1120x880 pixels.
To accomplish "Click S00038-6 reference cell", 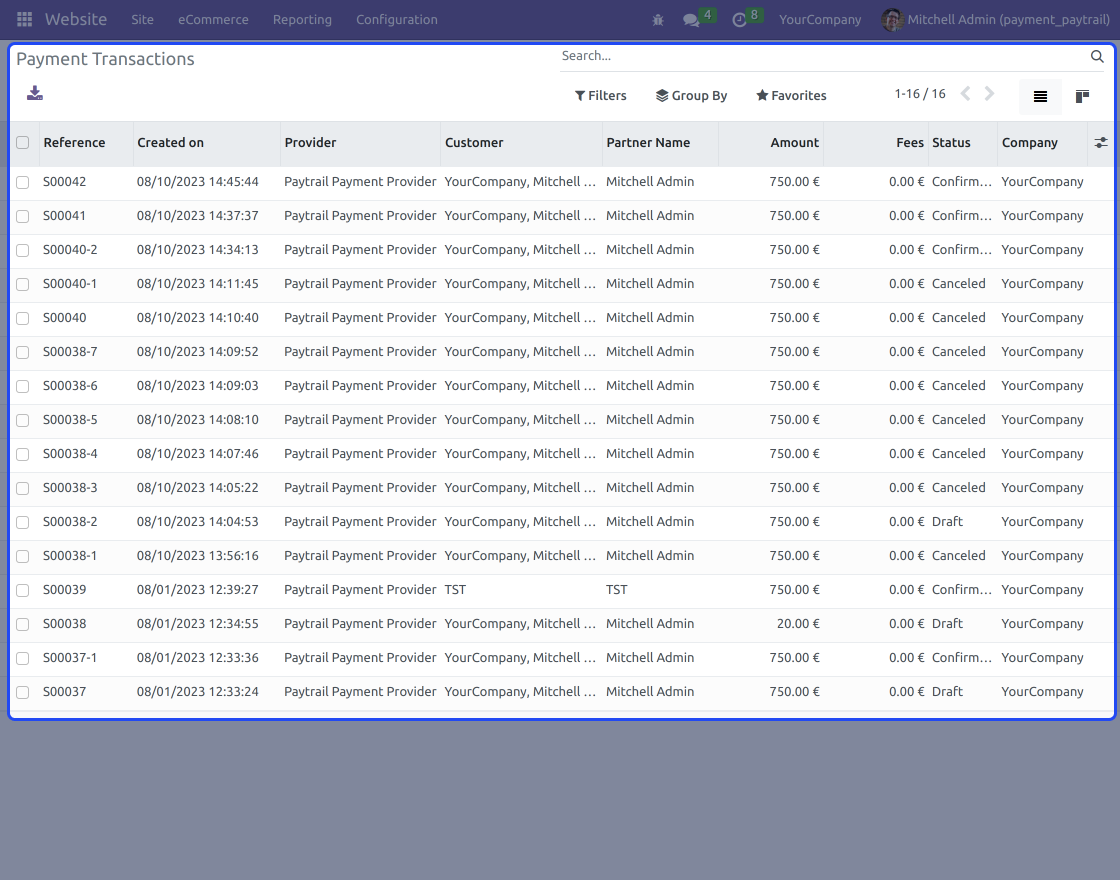I will (70, 386).
